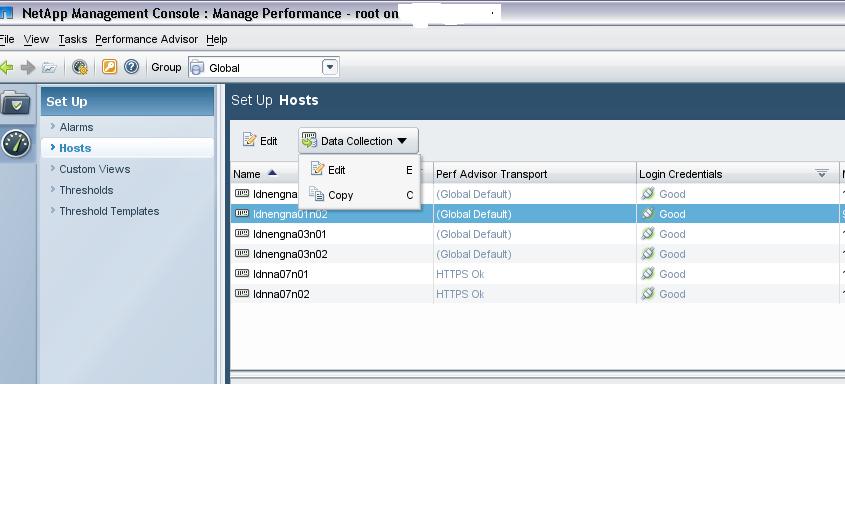Click the gear settings toolbar icon

[80, 67]
